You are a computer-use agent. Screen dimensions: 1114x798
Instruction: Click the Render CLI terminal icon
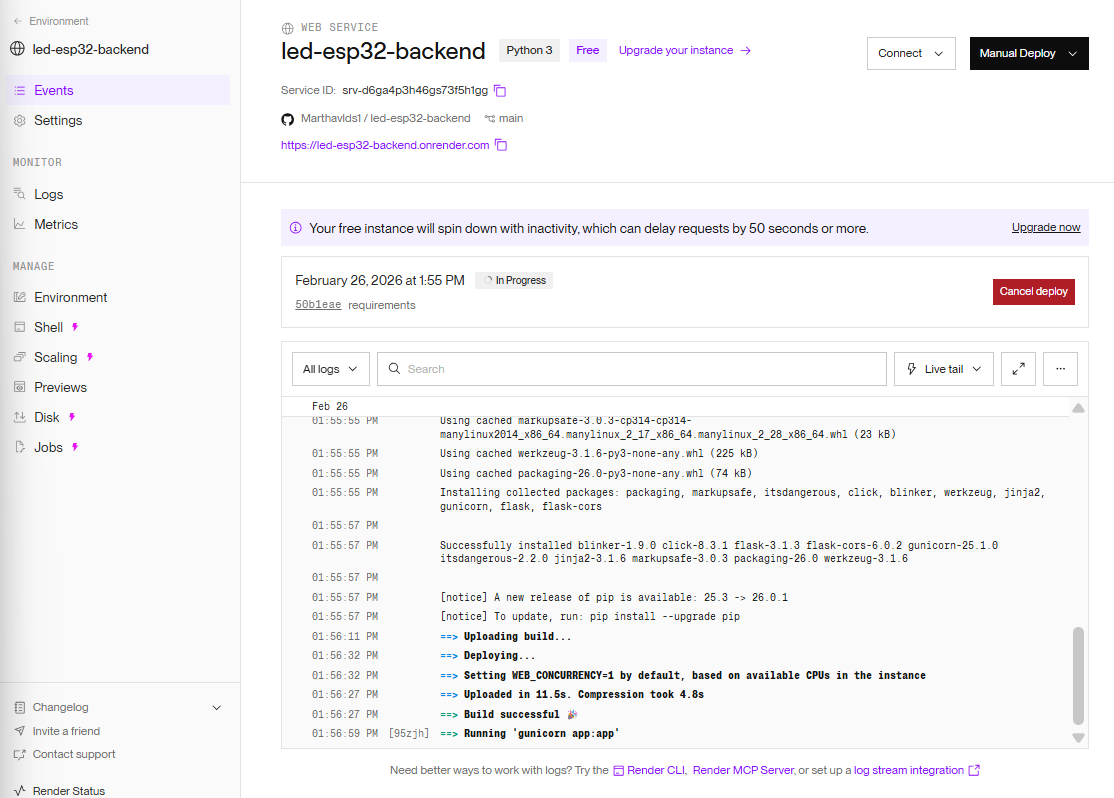point(619,771)
